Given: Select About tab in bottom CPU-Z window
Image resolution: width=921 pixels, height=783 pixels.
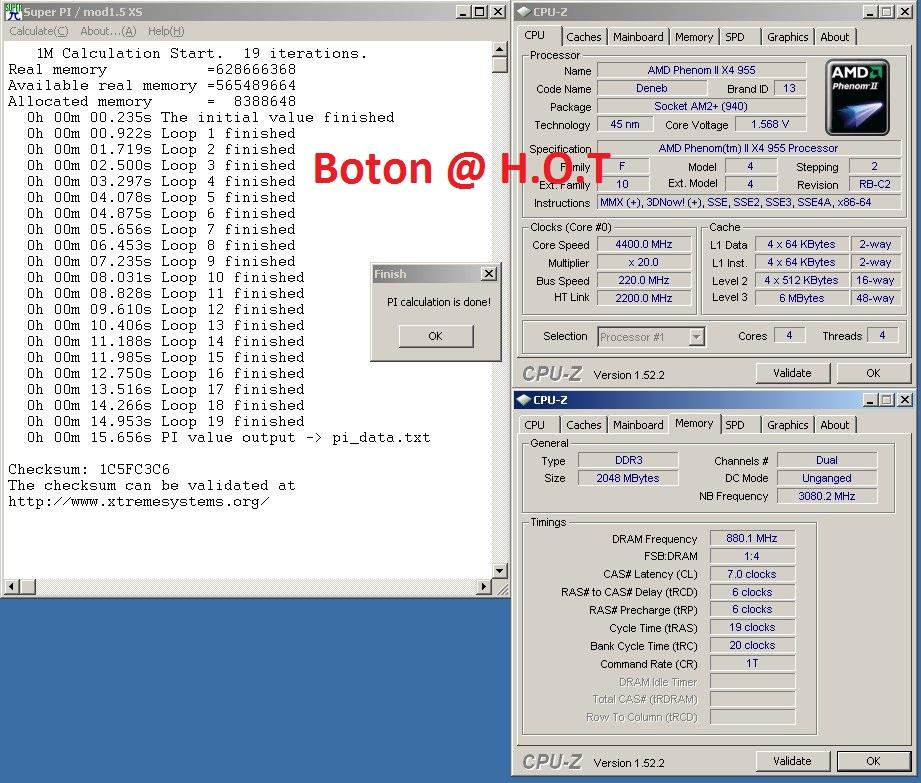Looking at the screenshot, I should coord(835,425).
